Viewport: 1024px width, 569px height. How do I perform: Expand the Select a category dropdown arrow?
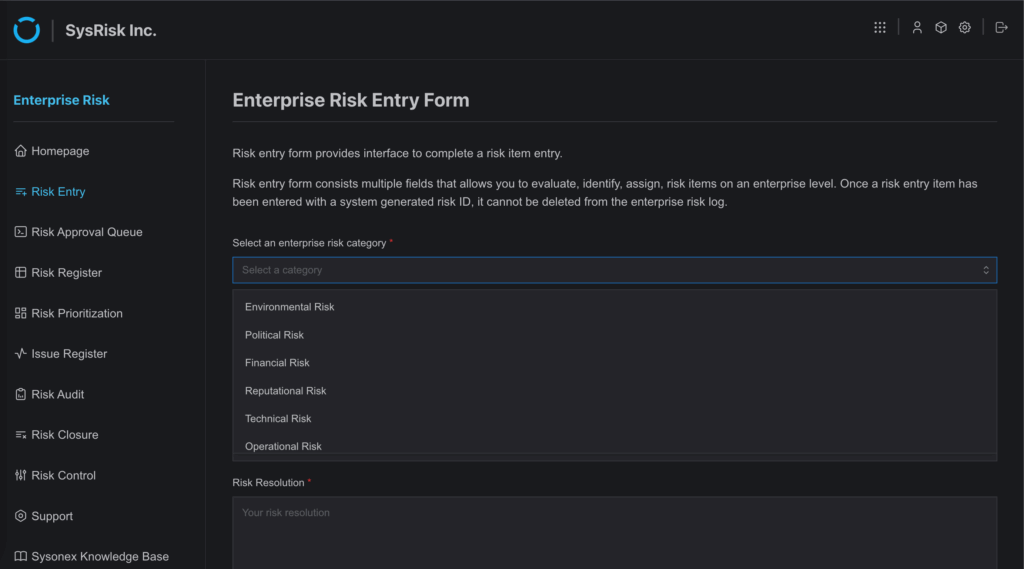[985, 270]
